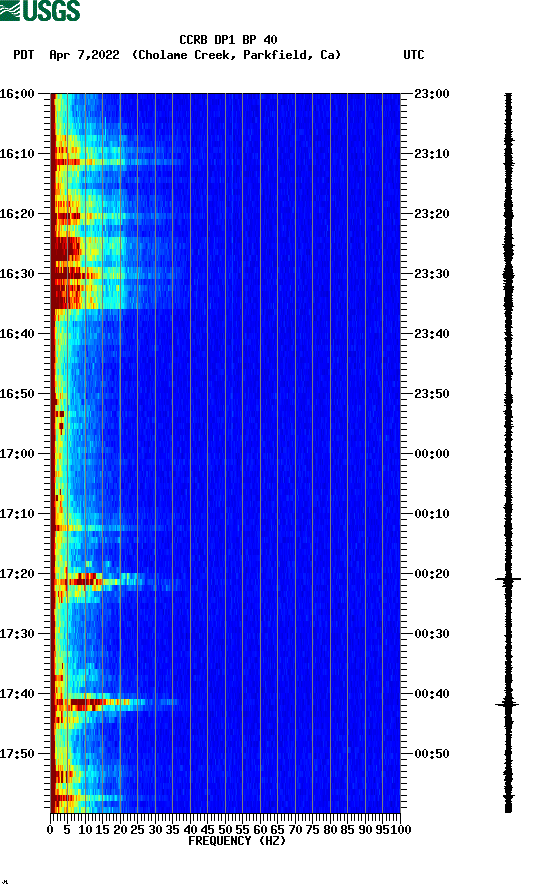Click the 23:10 UTC time label
This screenshot has height=893, width=552.
click(432, 154)
